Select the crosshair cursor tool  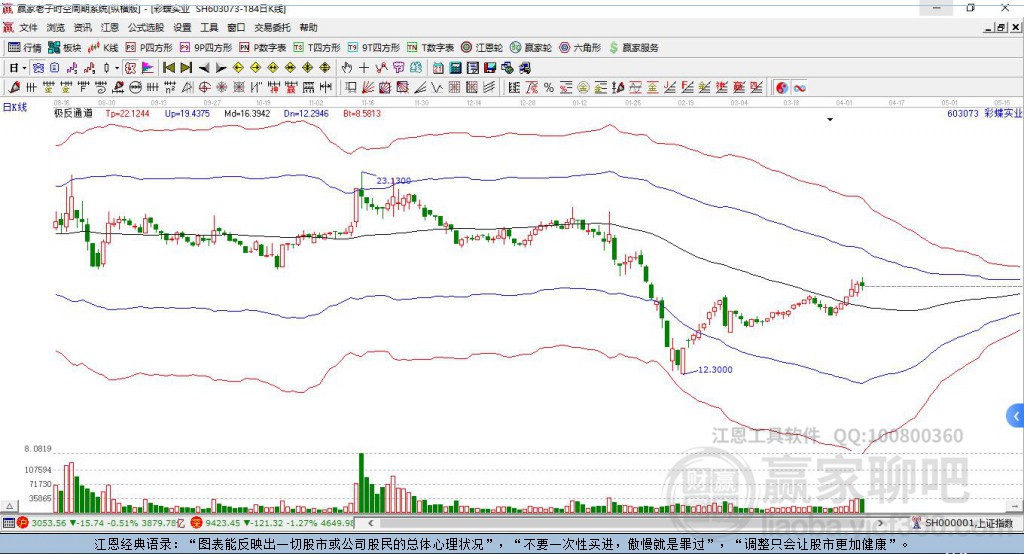[x=364, y=68]
